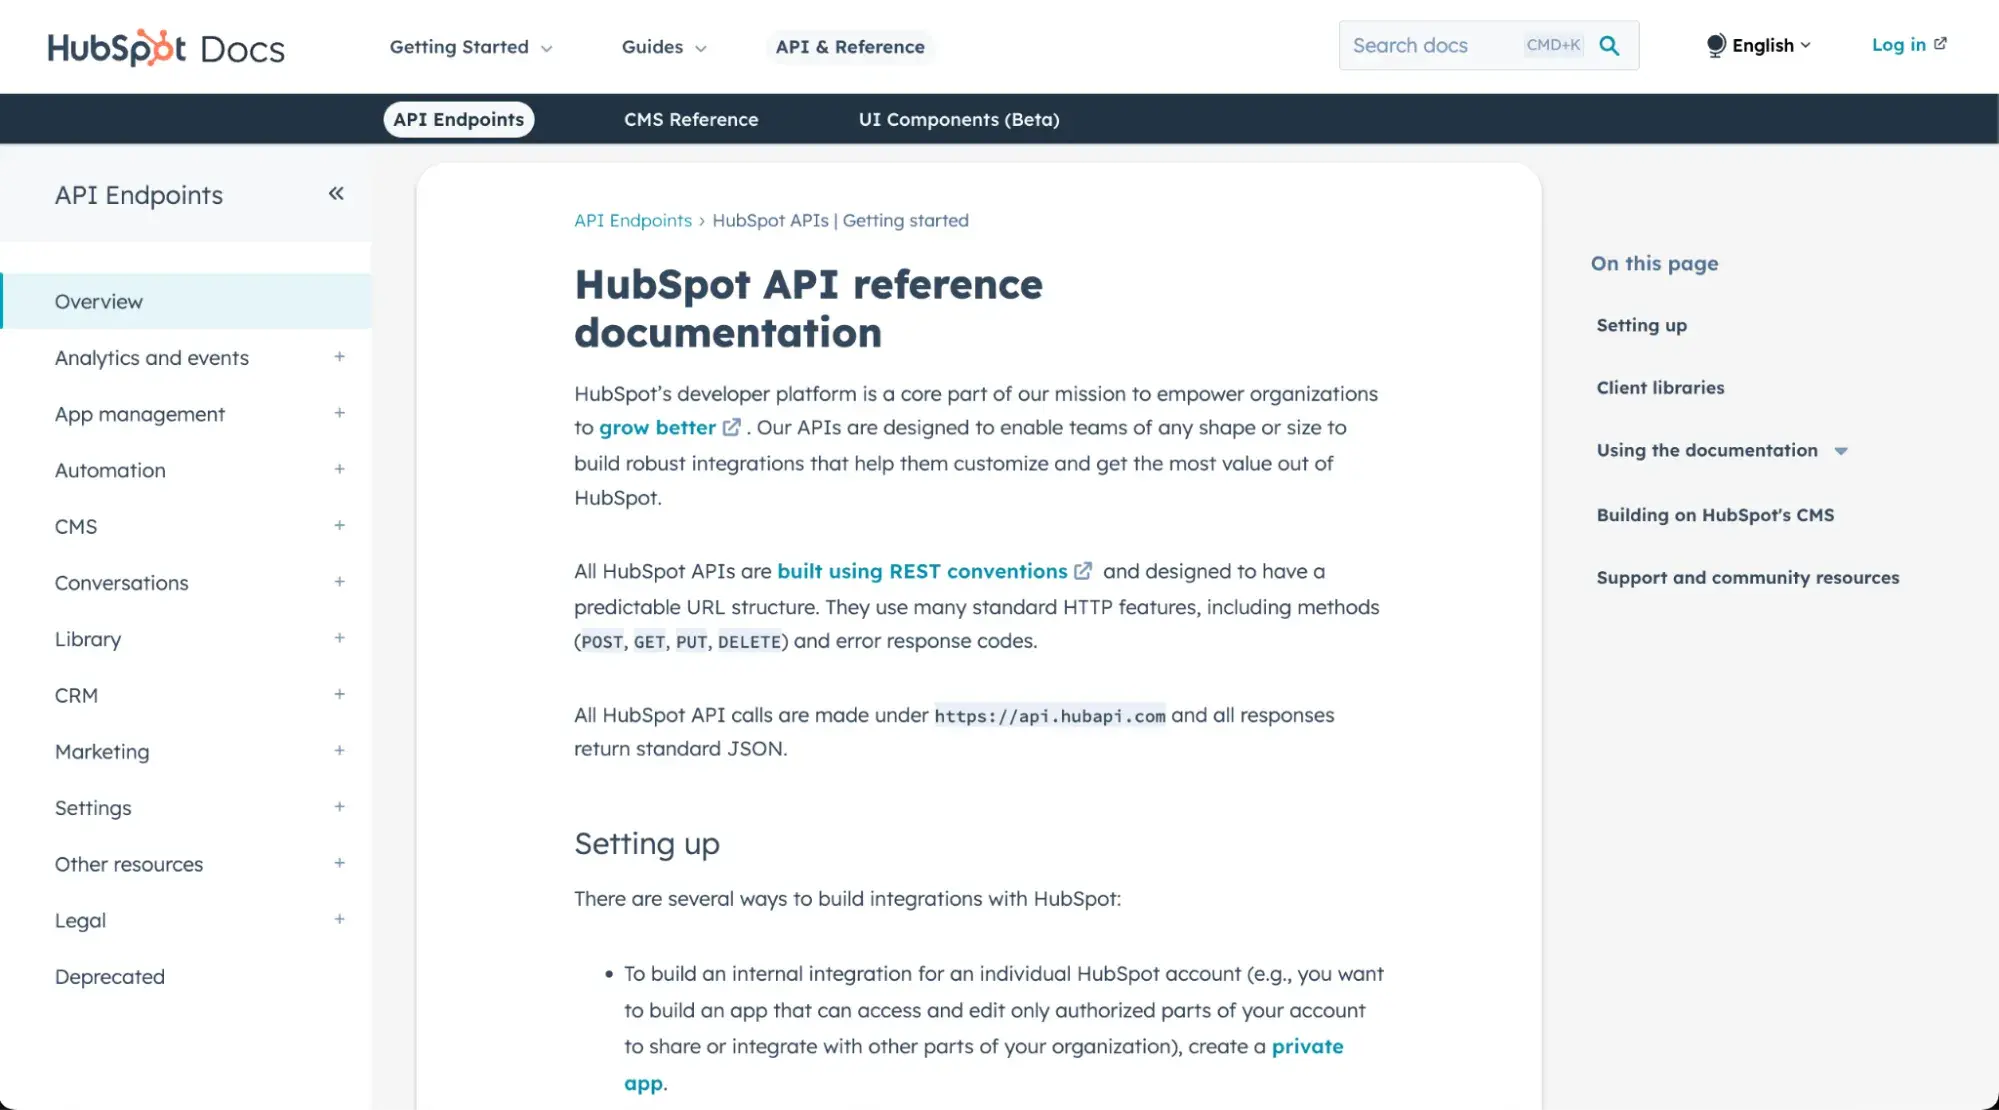Click the external link icon beside REST conventions
Viewport: 1999px width, 1110px height.
pos(1083,571)
